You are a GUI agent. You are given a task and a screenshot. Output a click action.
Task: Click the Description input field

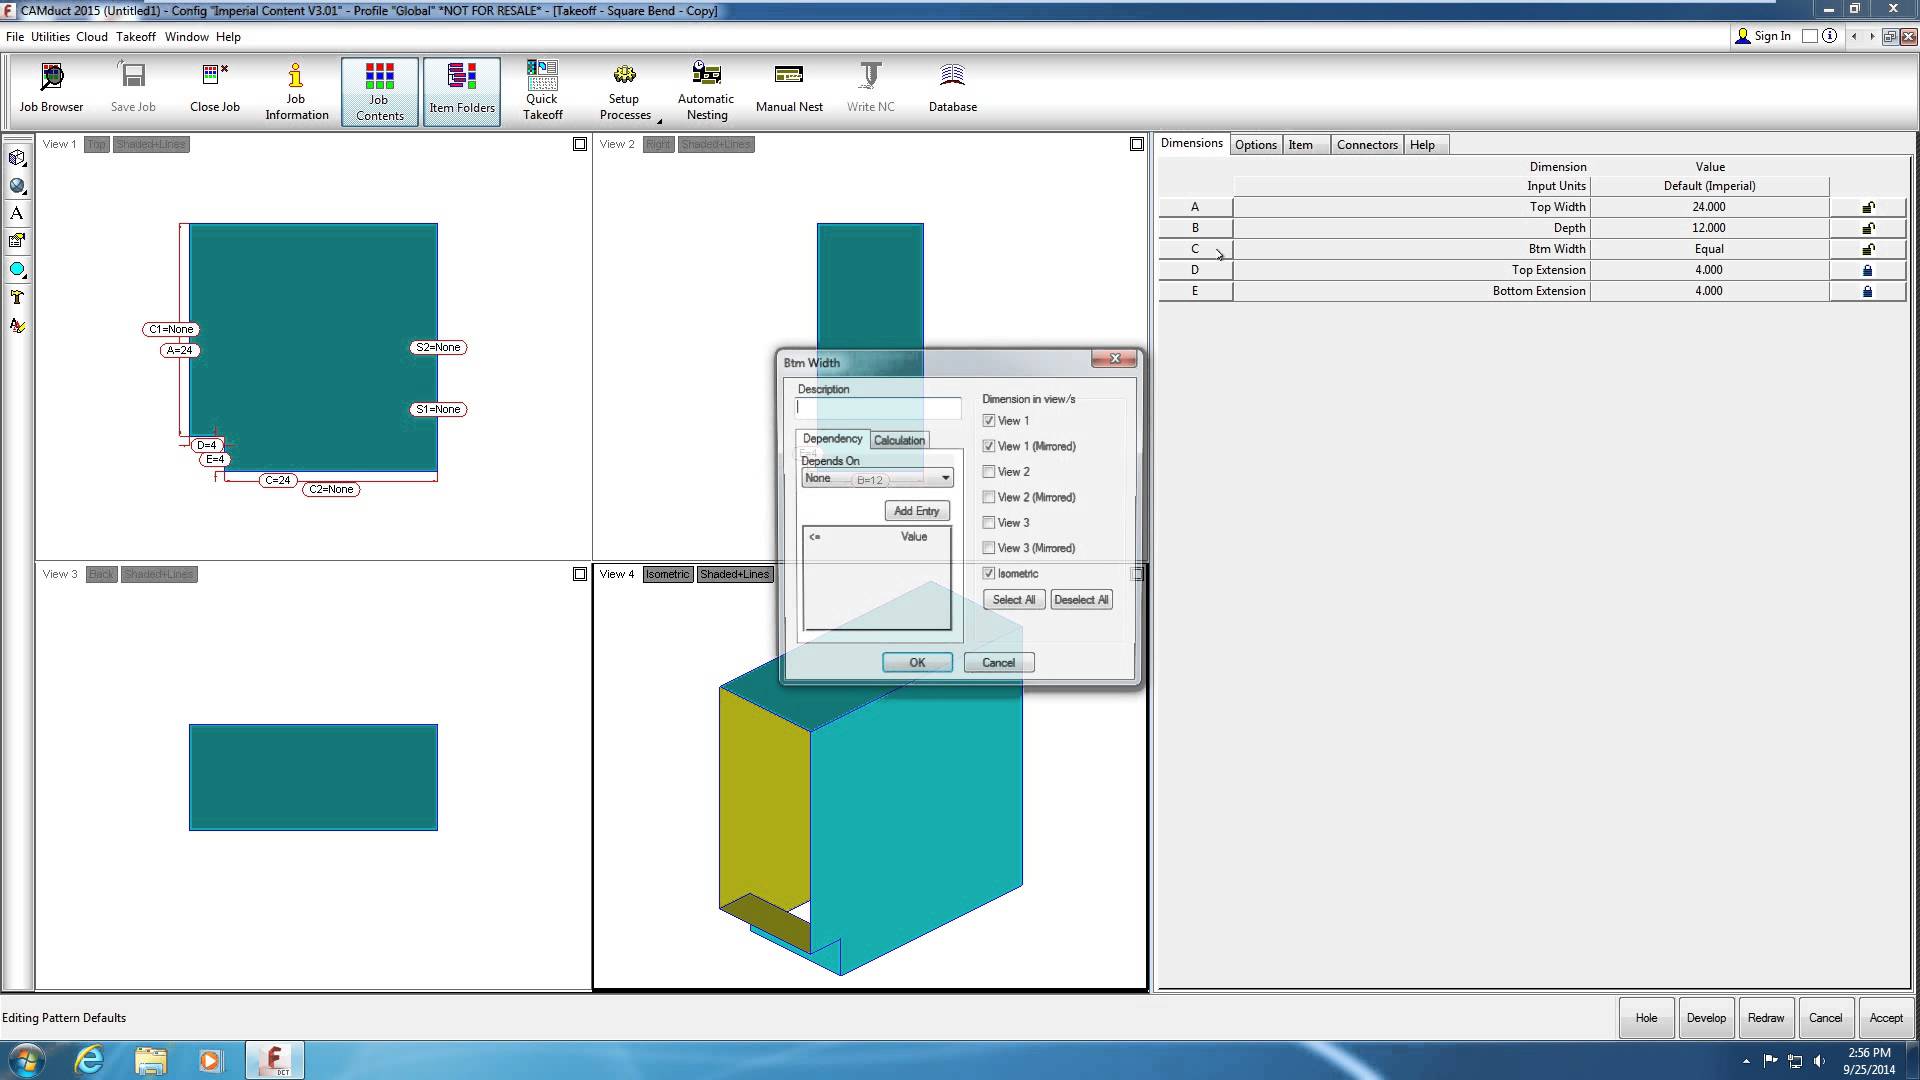tap(878, 408)
